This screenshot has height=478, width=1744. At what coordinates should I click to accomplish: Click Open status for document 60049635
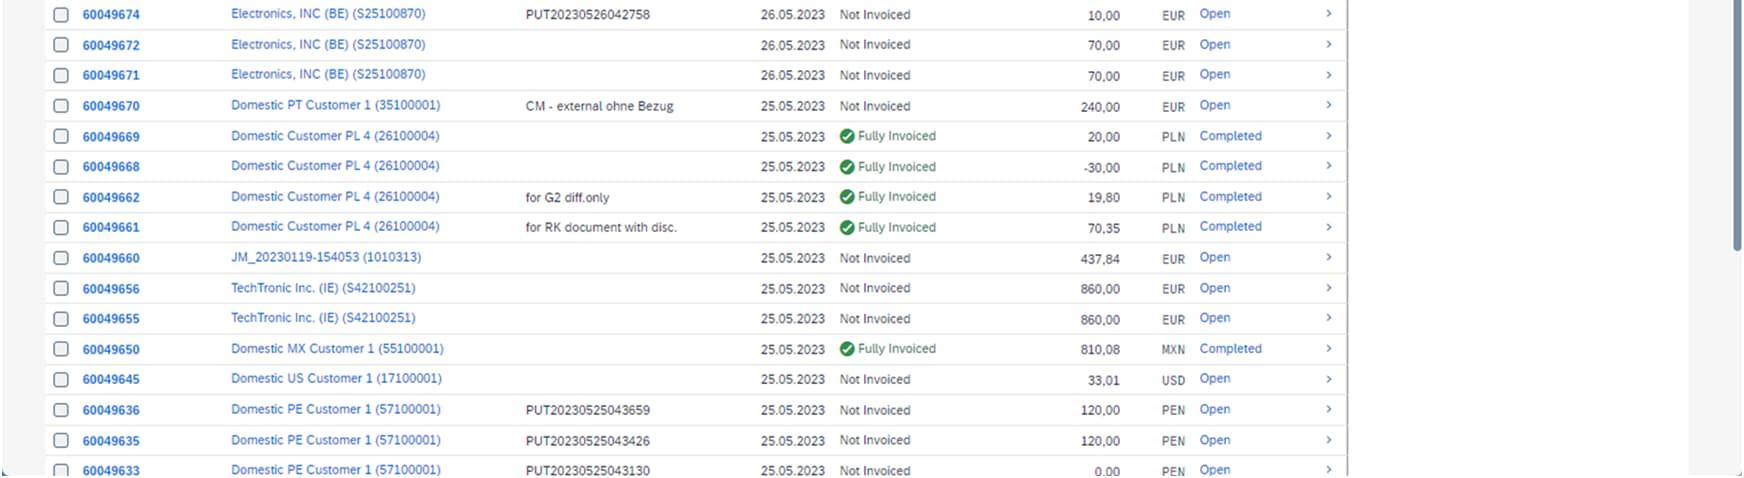pos(1214,440)
